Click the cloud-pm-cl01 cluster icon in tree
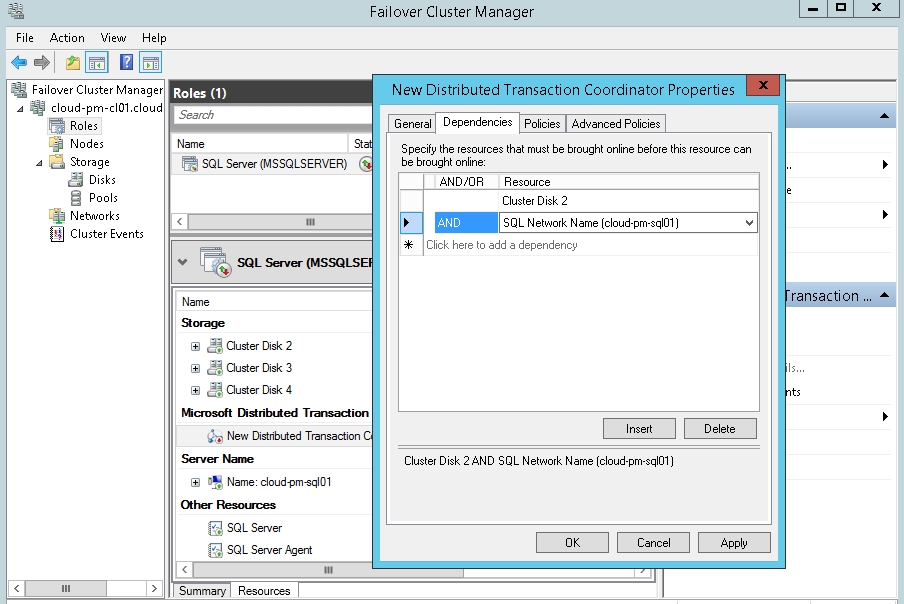The image size is (904, 604). 37,108
